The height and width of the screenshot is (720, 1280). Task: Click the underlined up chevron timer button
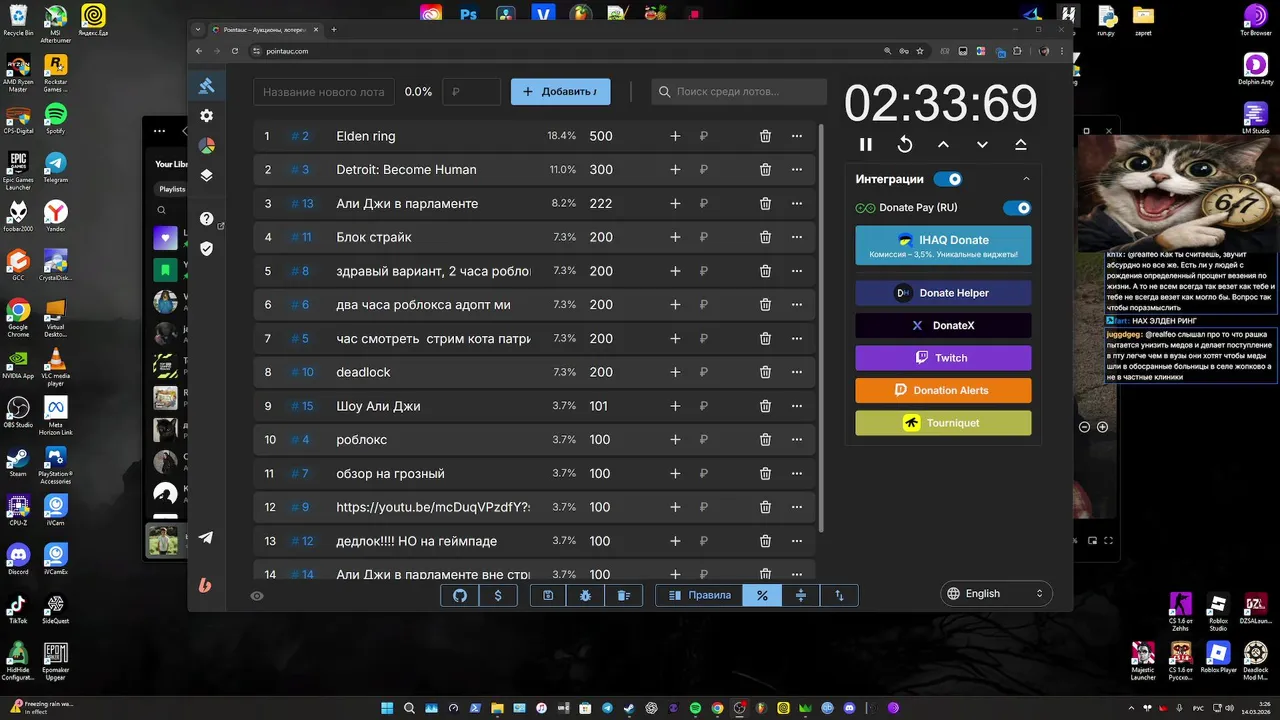pyautogui.click(x=1020, y=145)
